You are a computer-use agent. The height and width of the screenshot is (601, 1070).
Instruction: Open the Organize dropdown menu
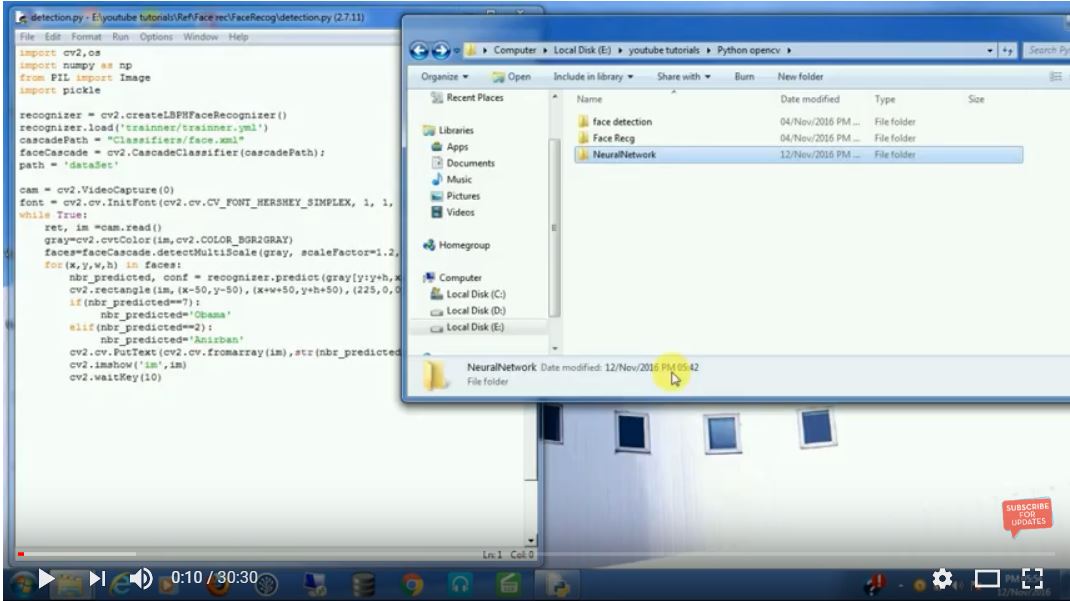click(x=445, y=77)
